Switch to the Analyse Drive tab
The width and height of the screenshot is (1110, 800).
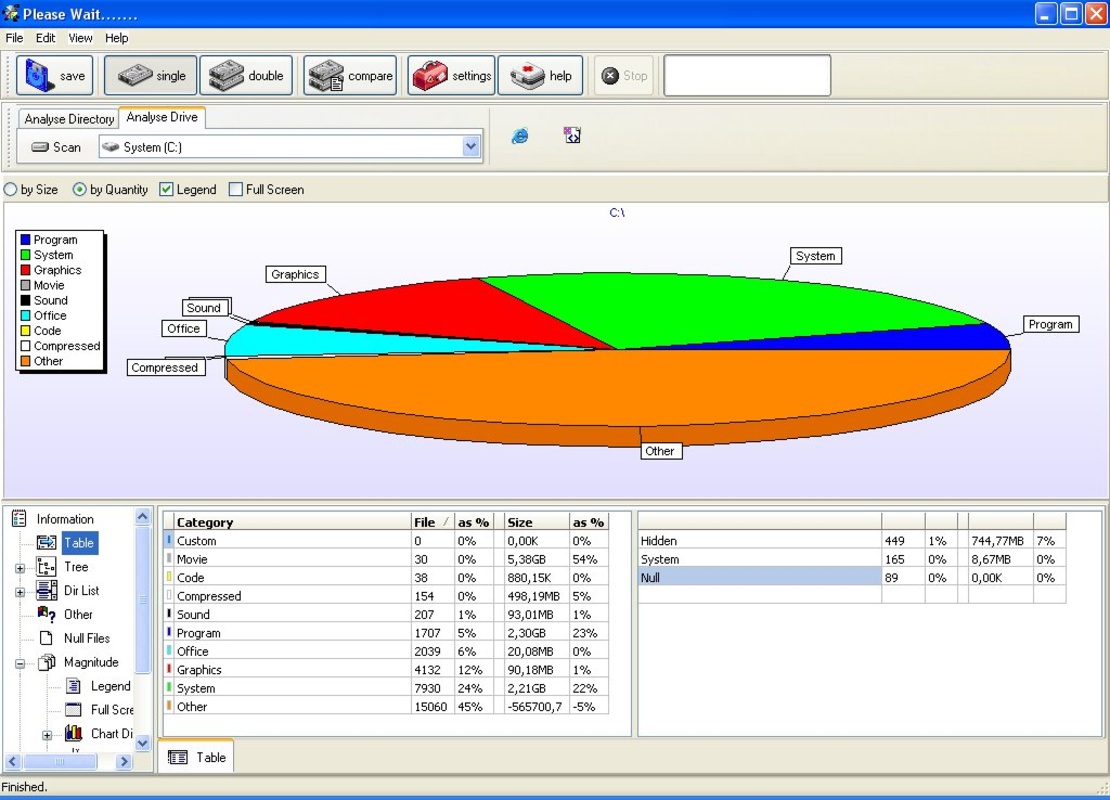[162, 118]
